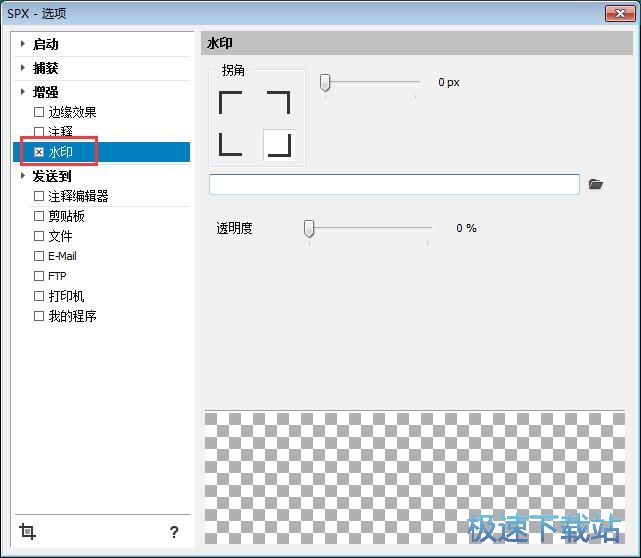Click the 0 % transparency value
The height and width of the screenshot is (558, 641).
(466, 228)
